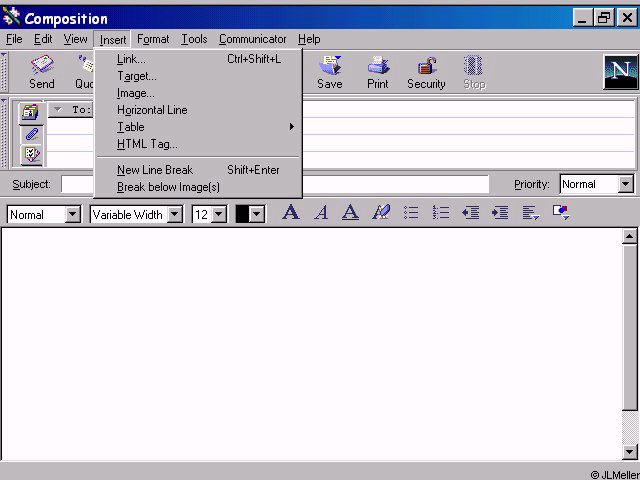Open the To: recipient type dropdown
640x480 pixels.
[x=58, y=109]
